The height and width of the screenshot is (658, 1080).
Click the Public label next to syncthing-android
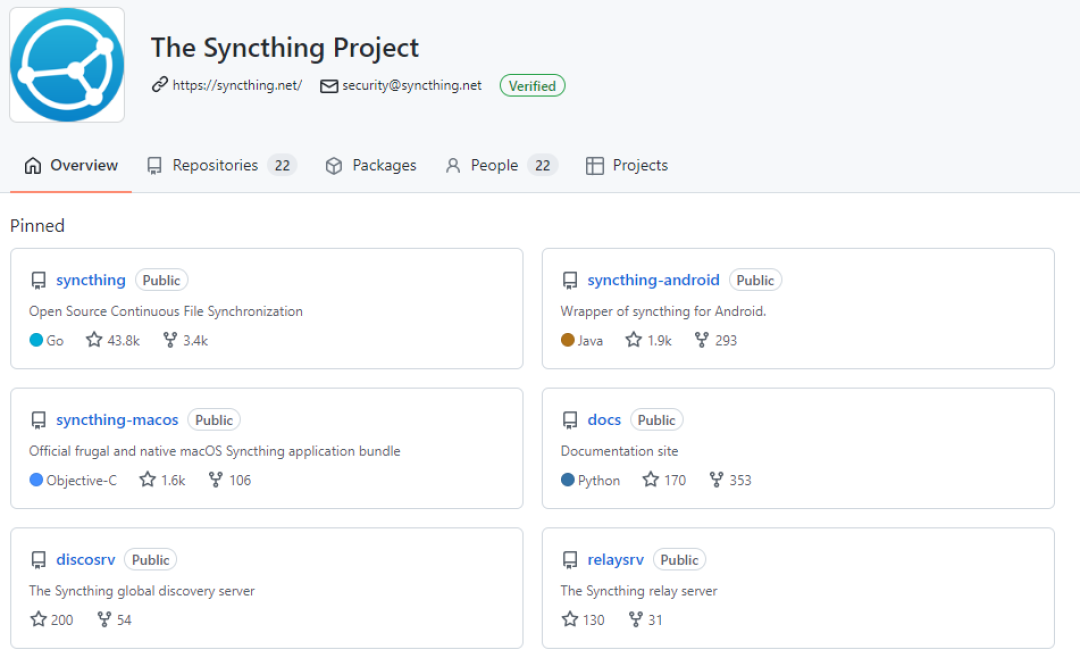coord(756,280)
